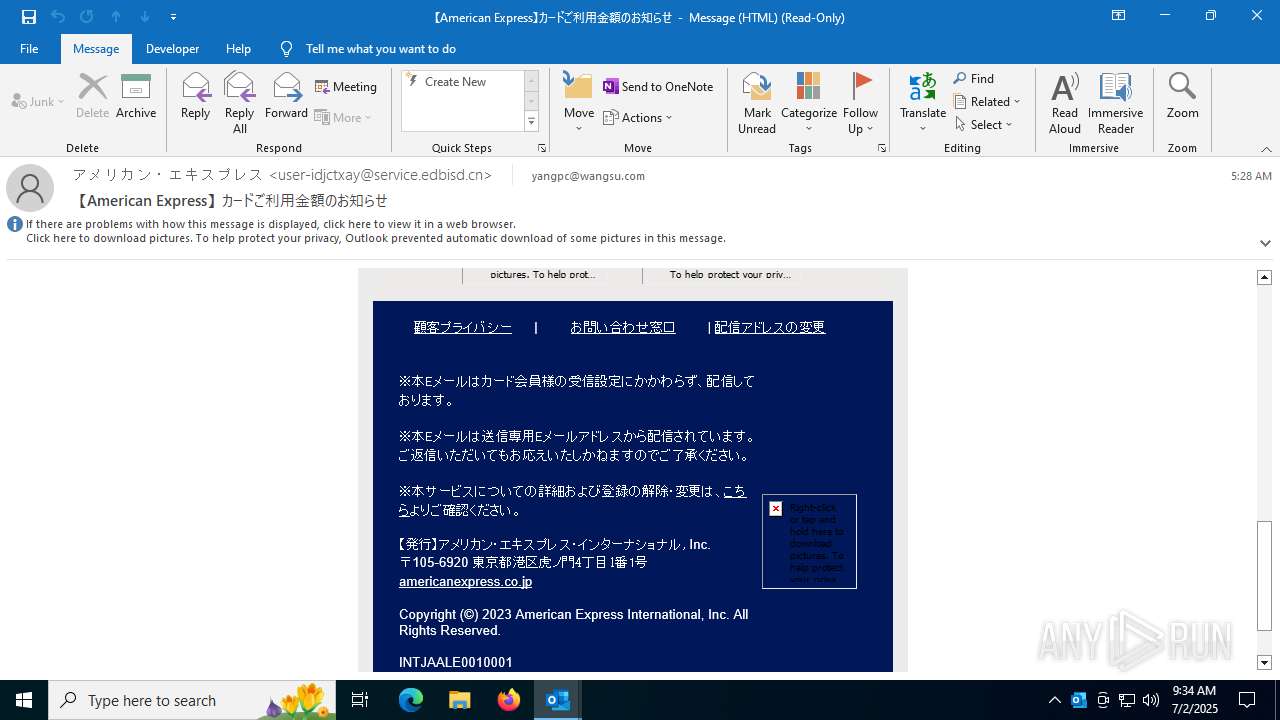The width and height of the screenshot is (1280, 720).
Task: Open the Windows notification center
Action: (1247, 700)
